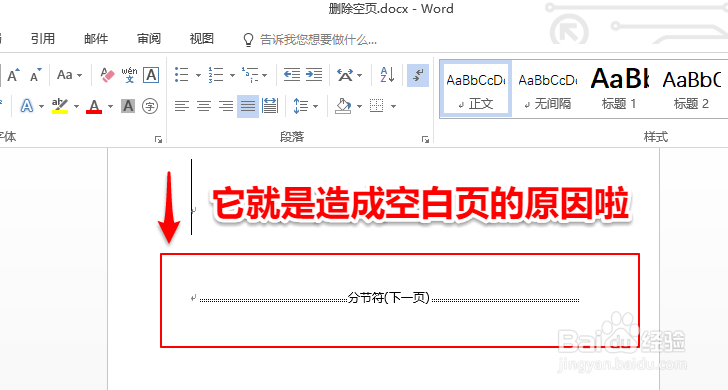Expand borders dropdown arrow
Viewport: 728px width, 390px height.
(393, 107)
